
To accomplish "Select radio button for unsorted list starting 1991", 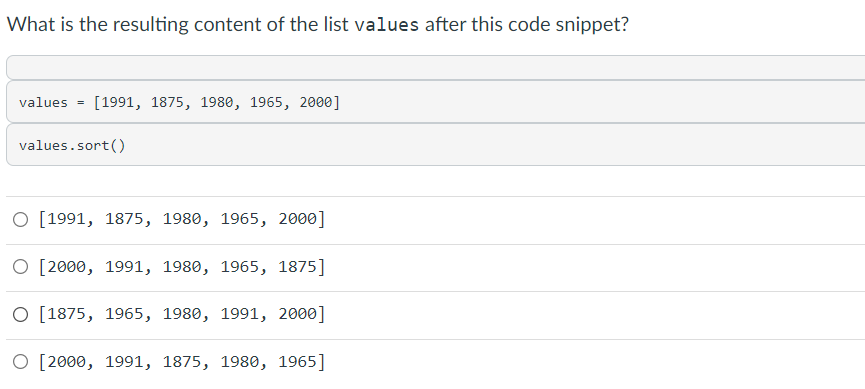I will point(20,220).
